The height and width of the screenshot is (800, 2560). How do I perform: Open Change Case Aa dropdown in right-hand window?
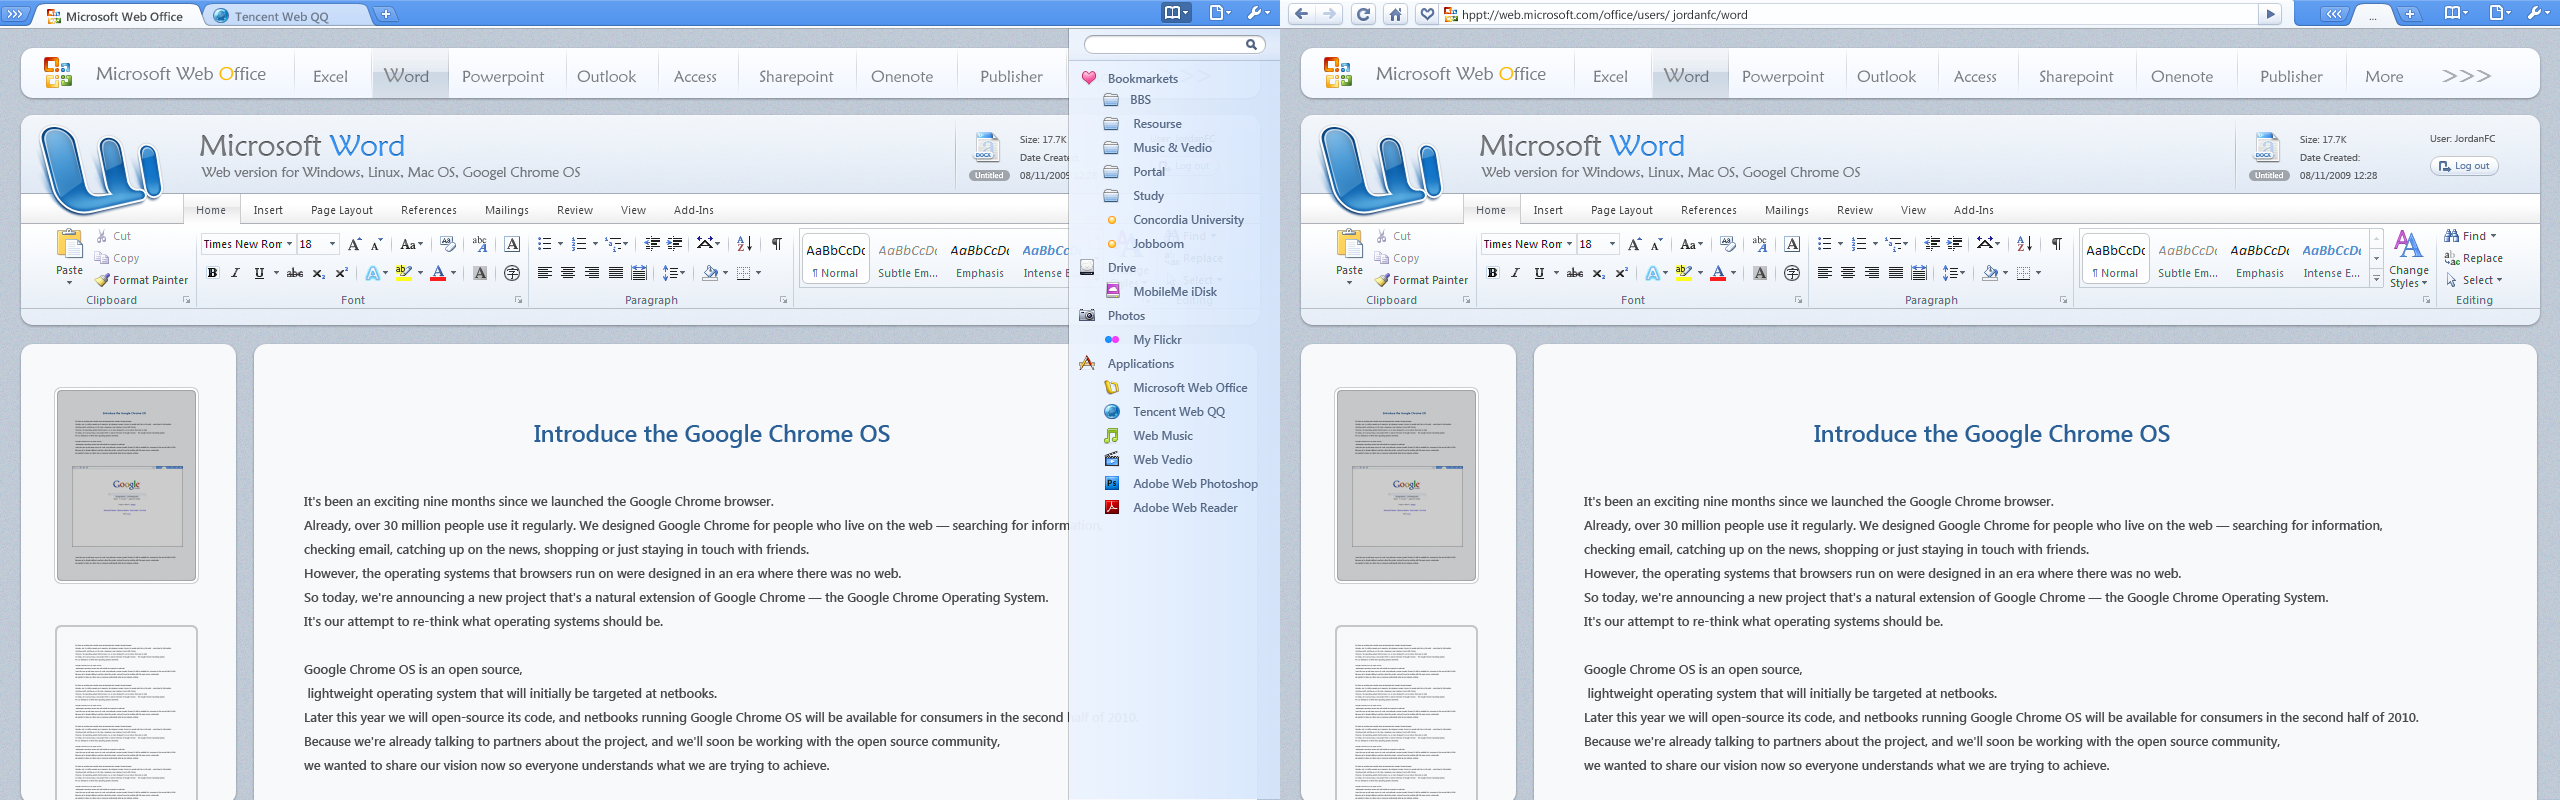1691,244
